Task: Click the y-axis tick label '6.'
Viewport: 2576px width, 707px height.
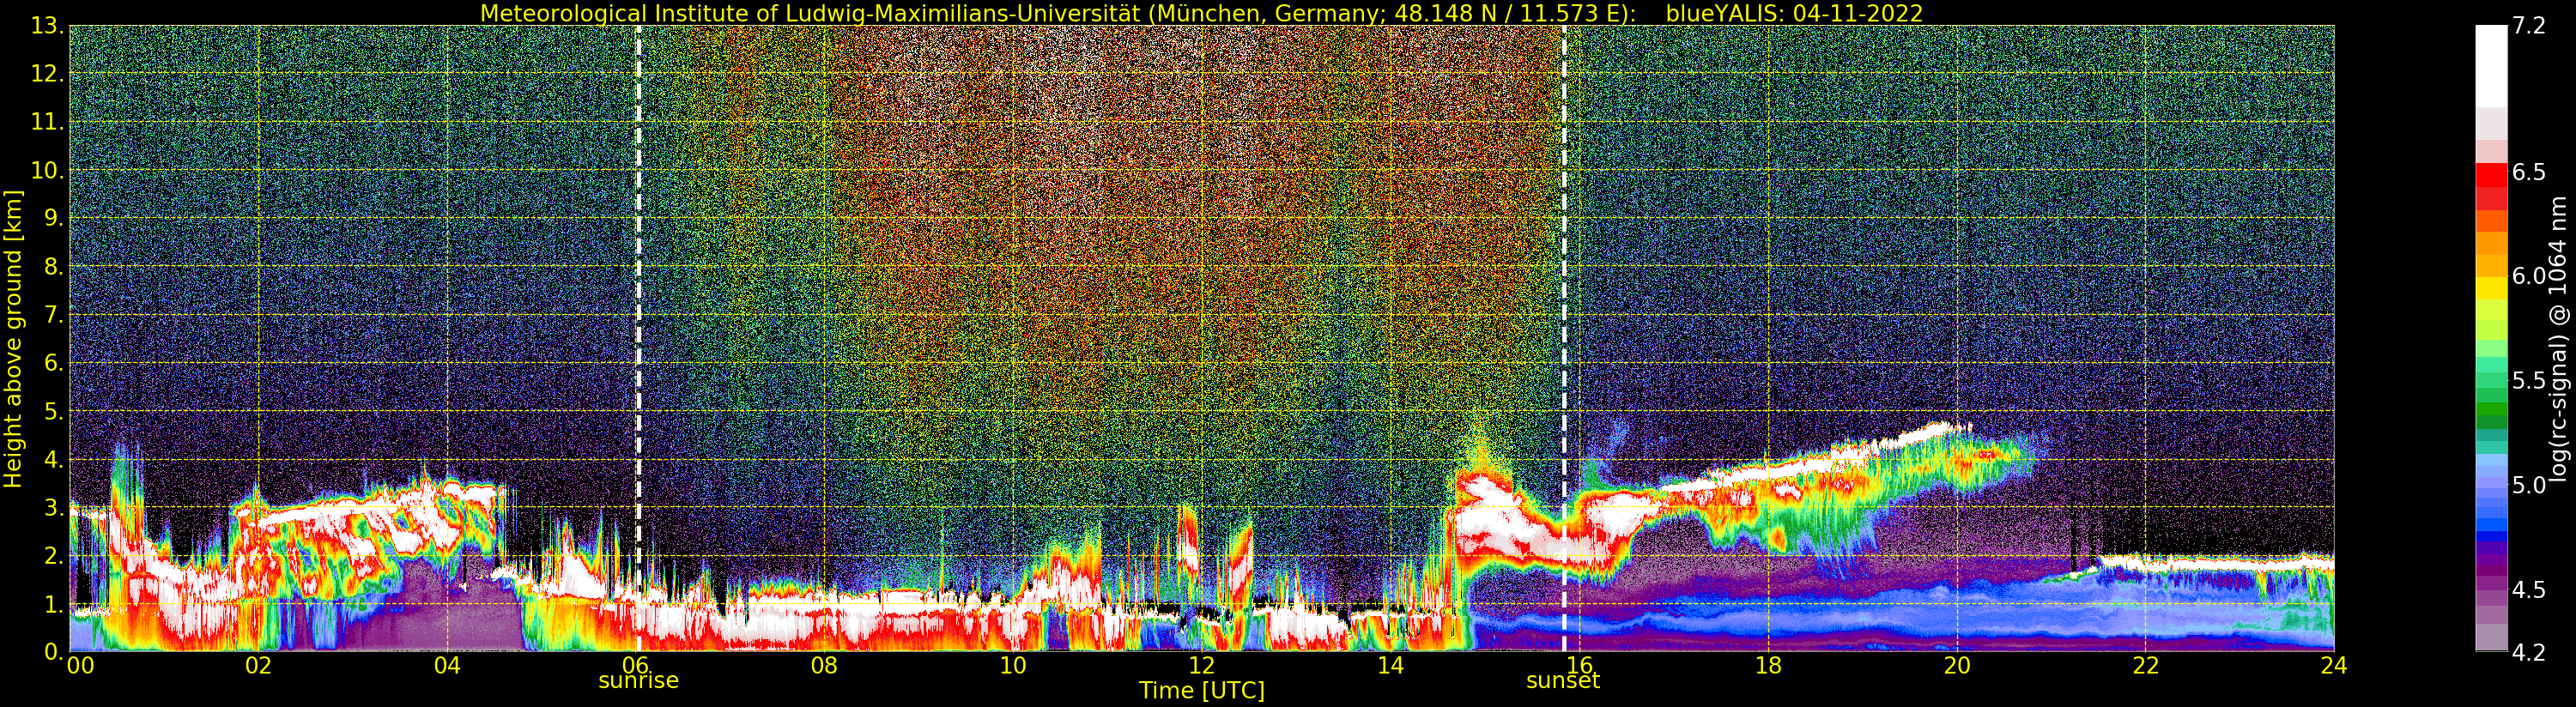Action: pos(53,363)
